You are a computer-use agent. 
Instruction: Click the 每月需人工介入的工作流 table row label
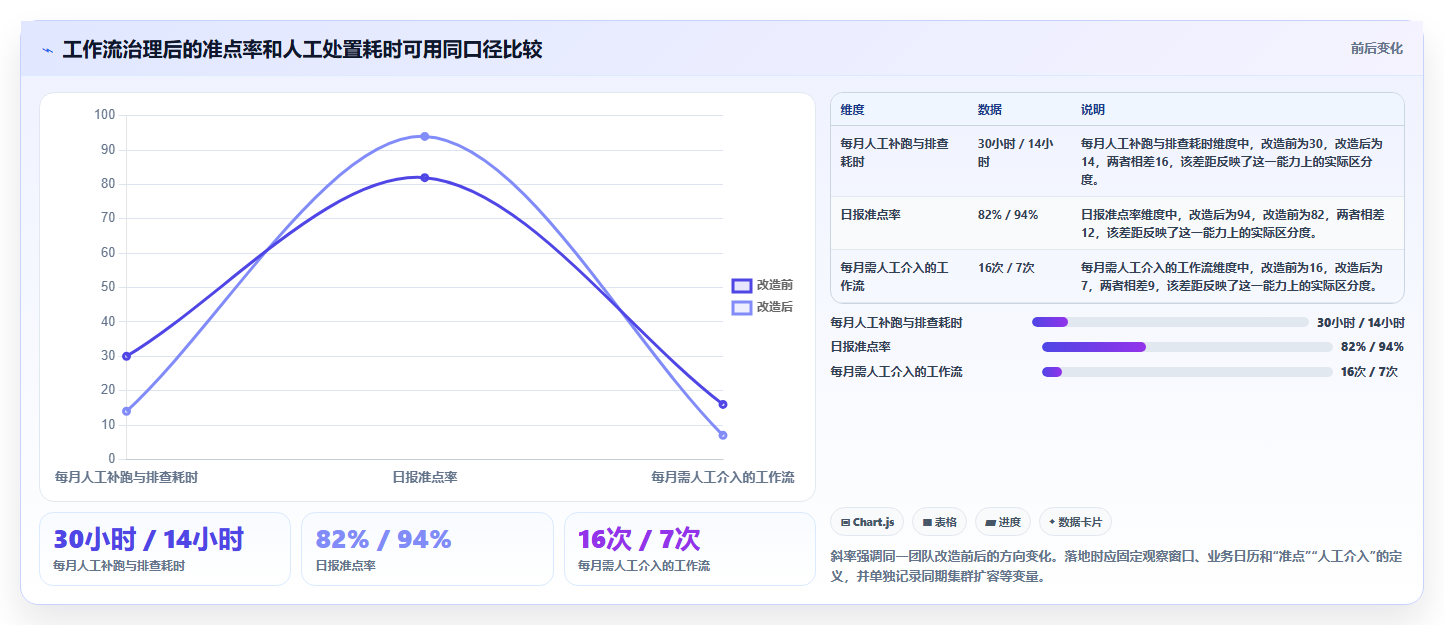pos(894,276)
